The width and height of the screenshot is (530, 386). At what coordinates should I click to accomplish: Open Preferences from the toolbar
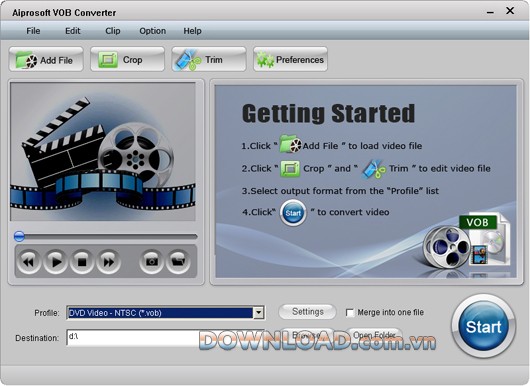(290, 59)
